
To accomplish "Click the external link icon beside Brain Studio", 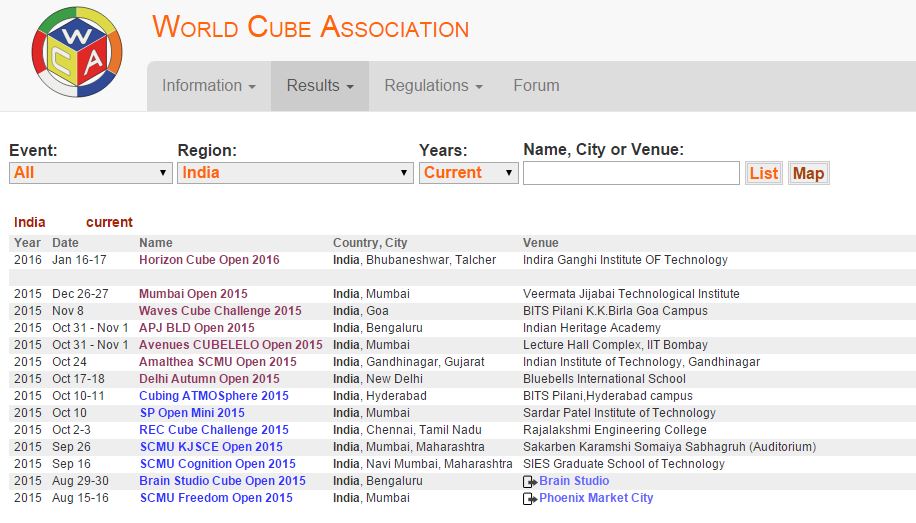I will tap(530, 482).
